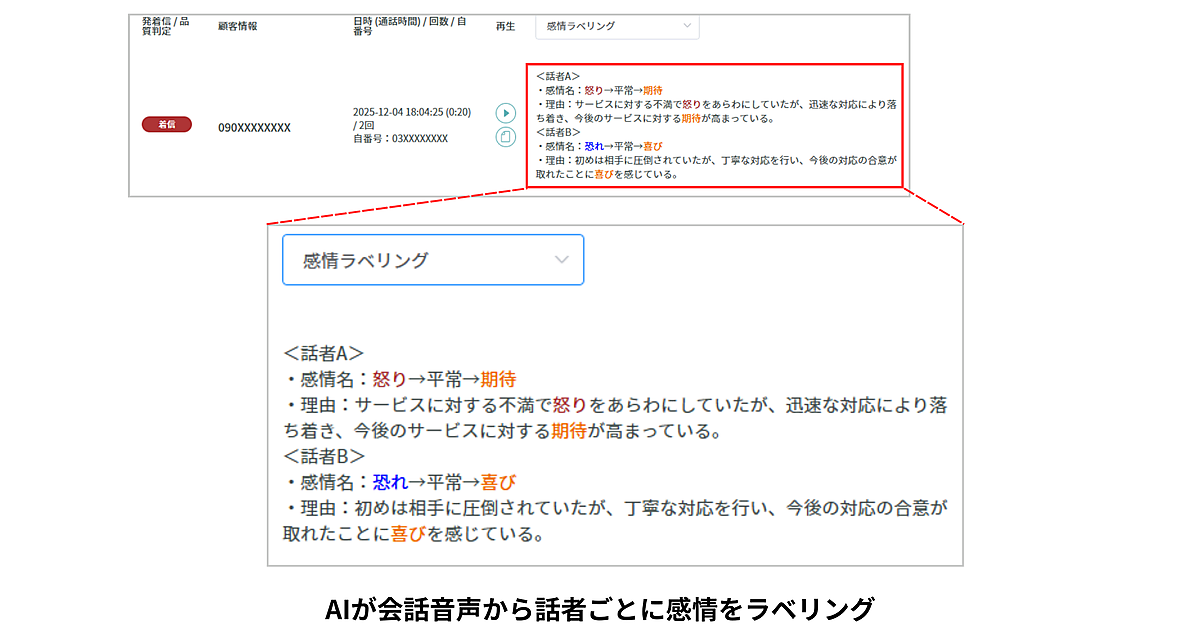Click blue 恐れ label in enlarged panel
The width and height of the screenshot is (1200, 630).
click(390, 482)
